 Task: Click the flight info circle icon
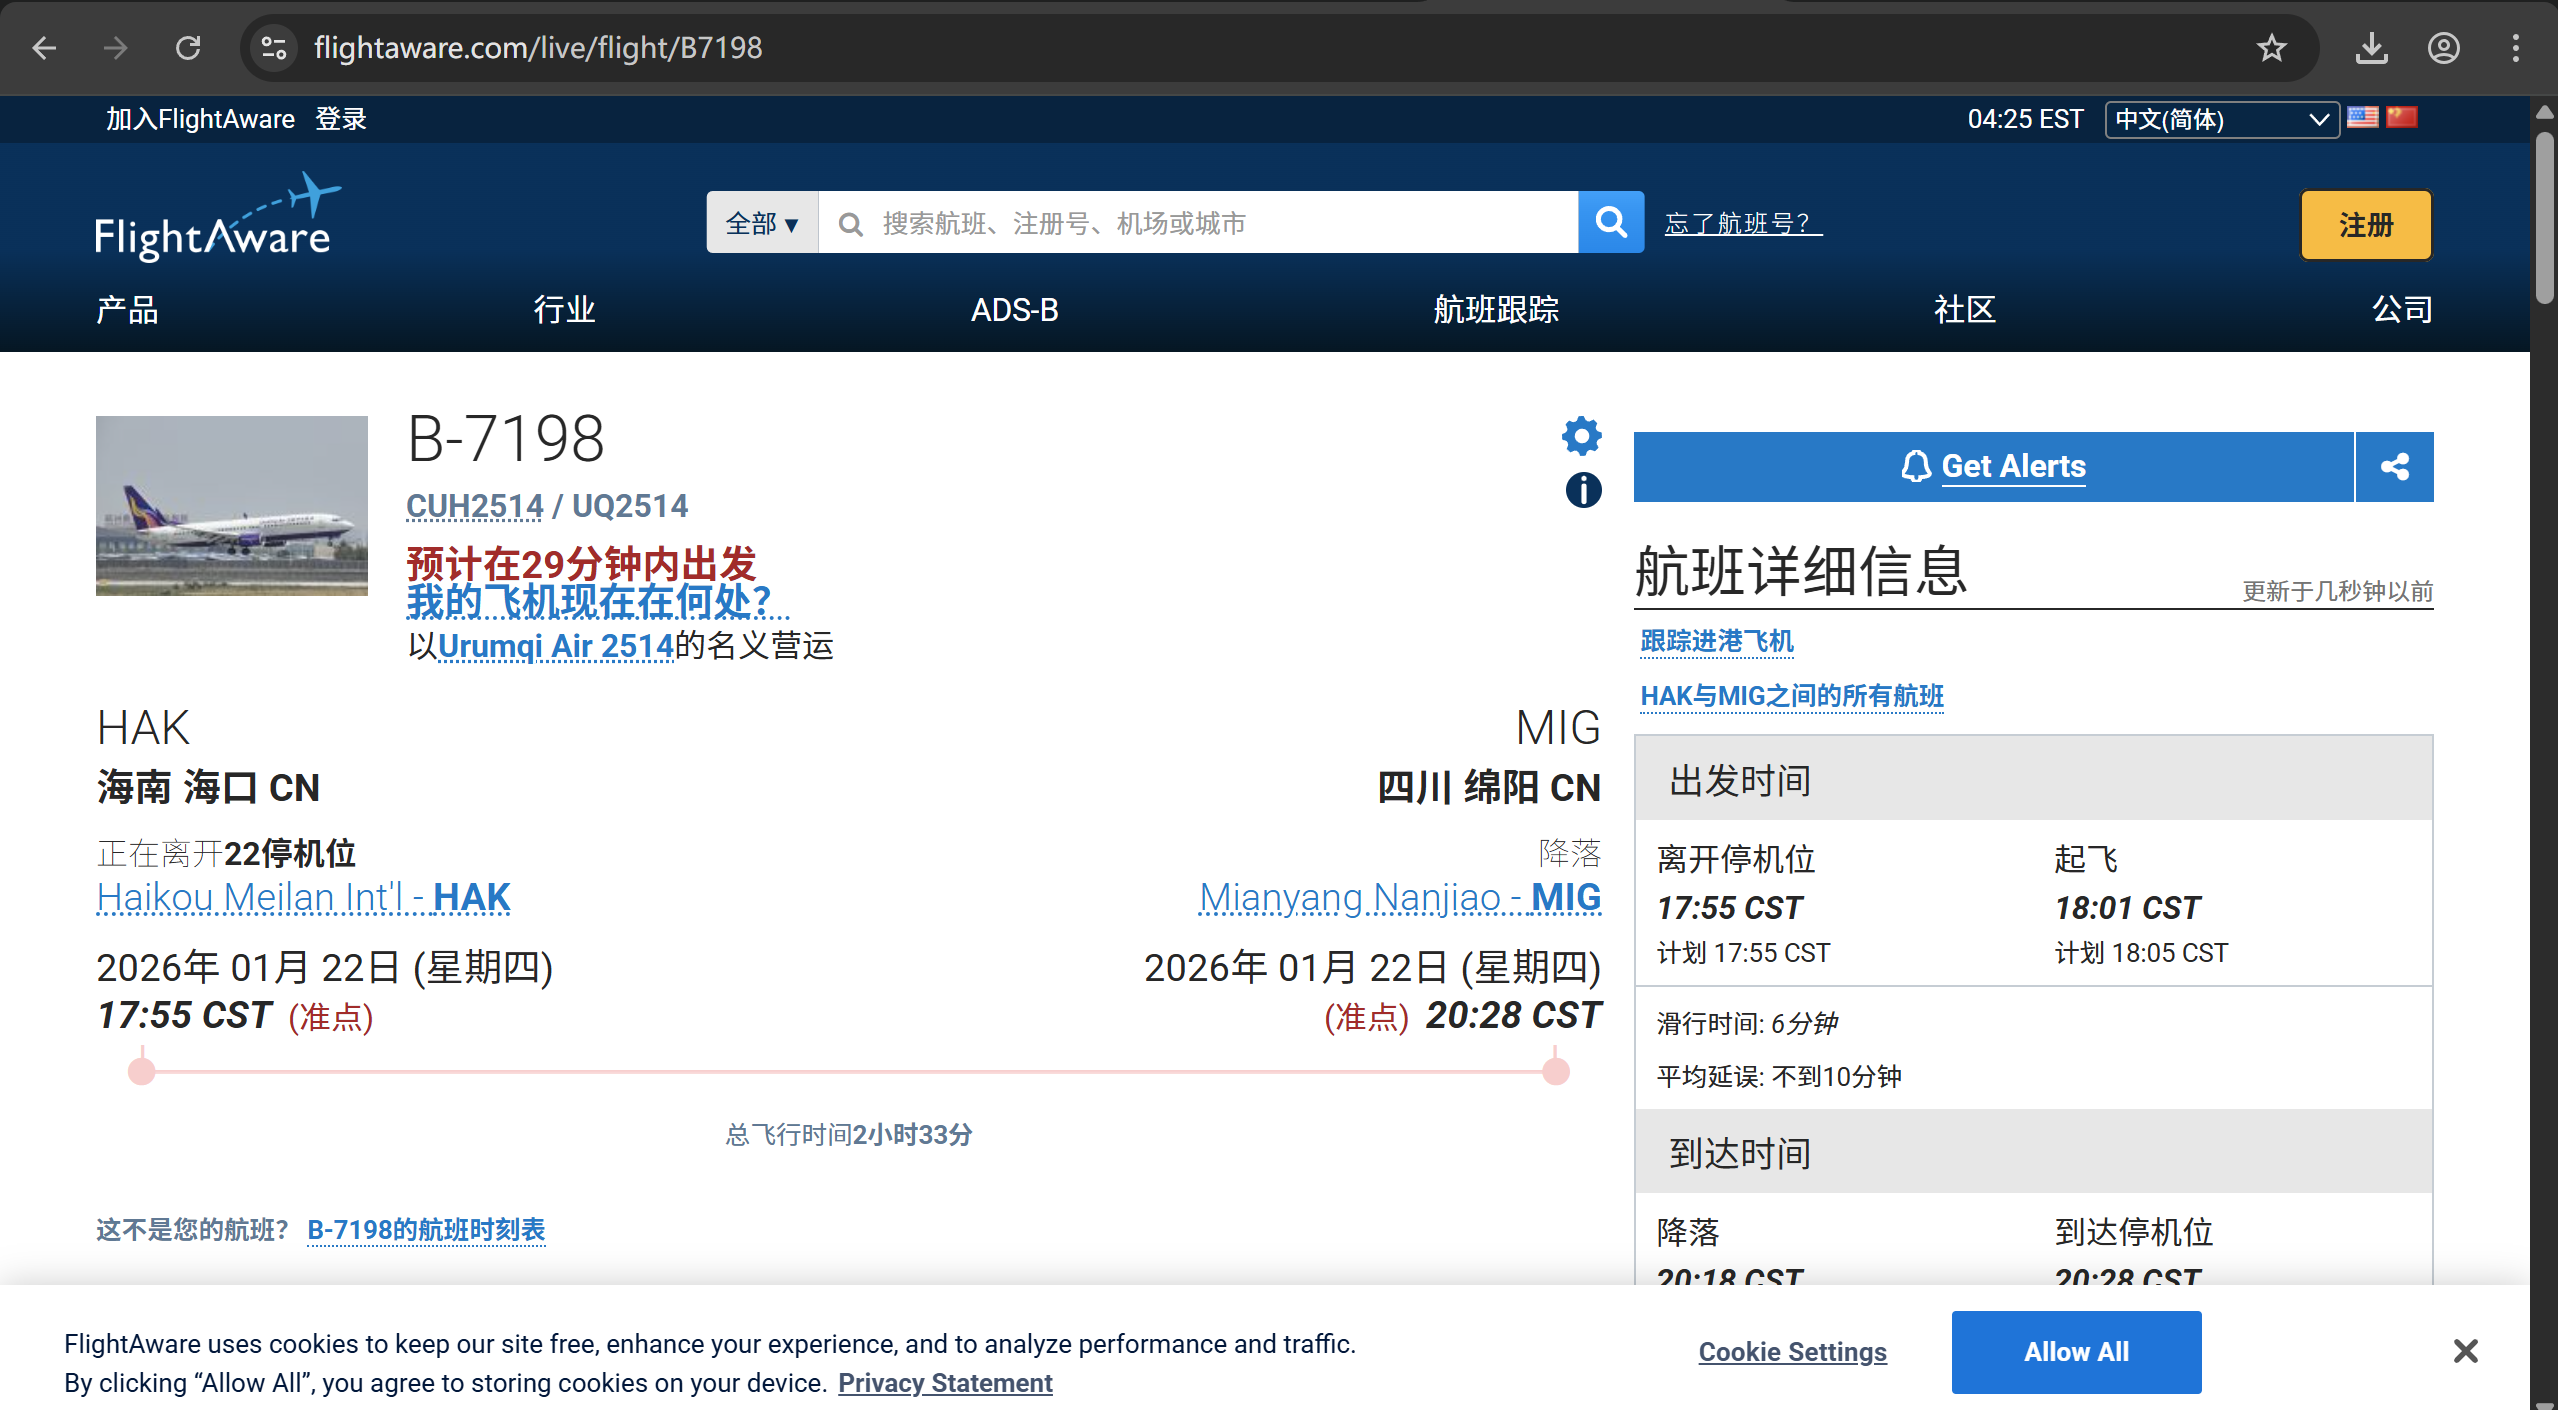1583,490
